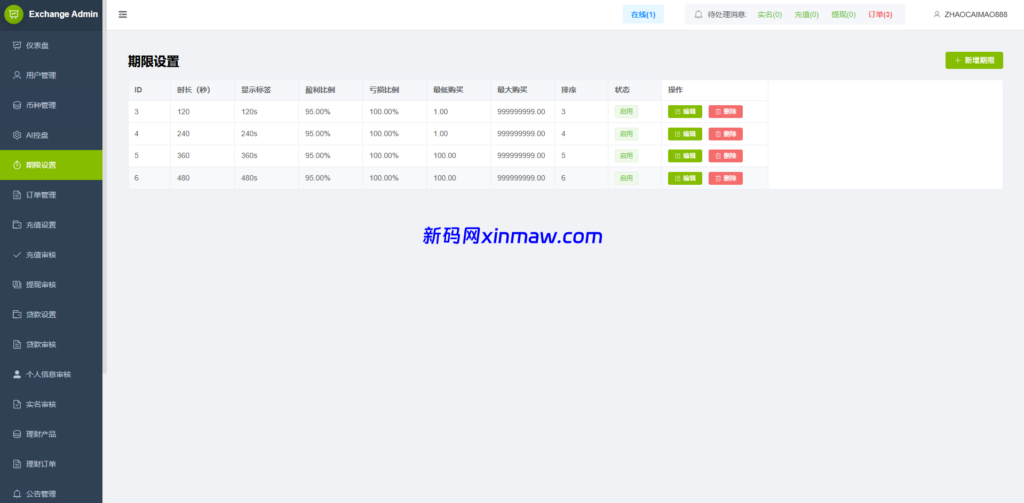1024x503 pixels.
Task: Edit the 240s period row
Action: coord(684,134)
